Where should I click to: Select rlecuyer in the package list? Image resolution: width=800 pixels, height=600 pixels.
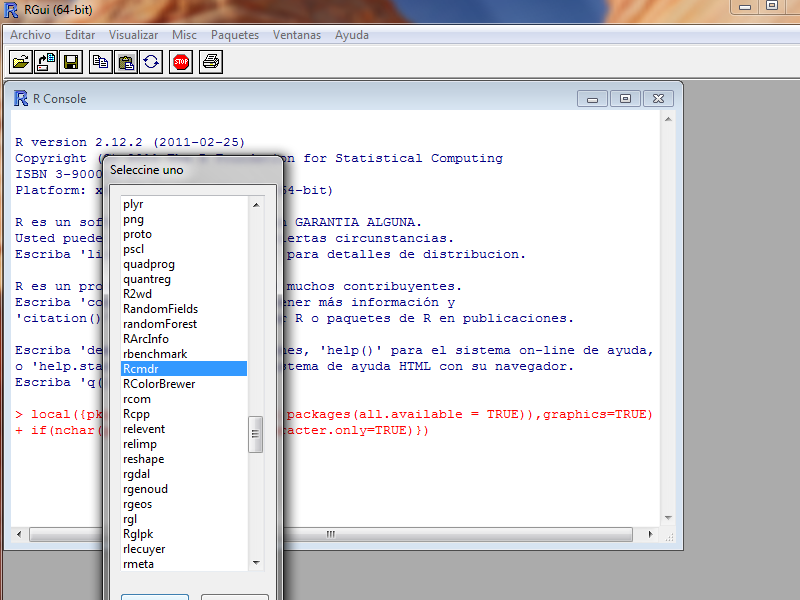pyautogui.click(x=184, y=549)
